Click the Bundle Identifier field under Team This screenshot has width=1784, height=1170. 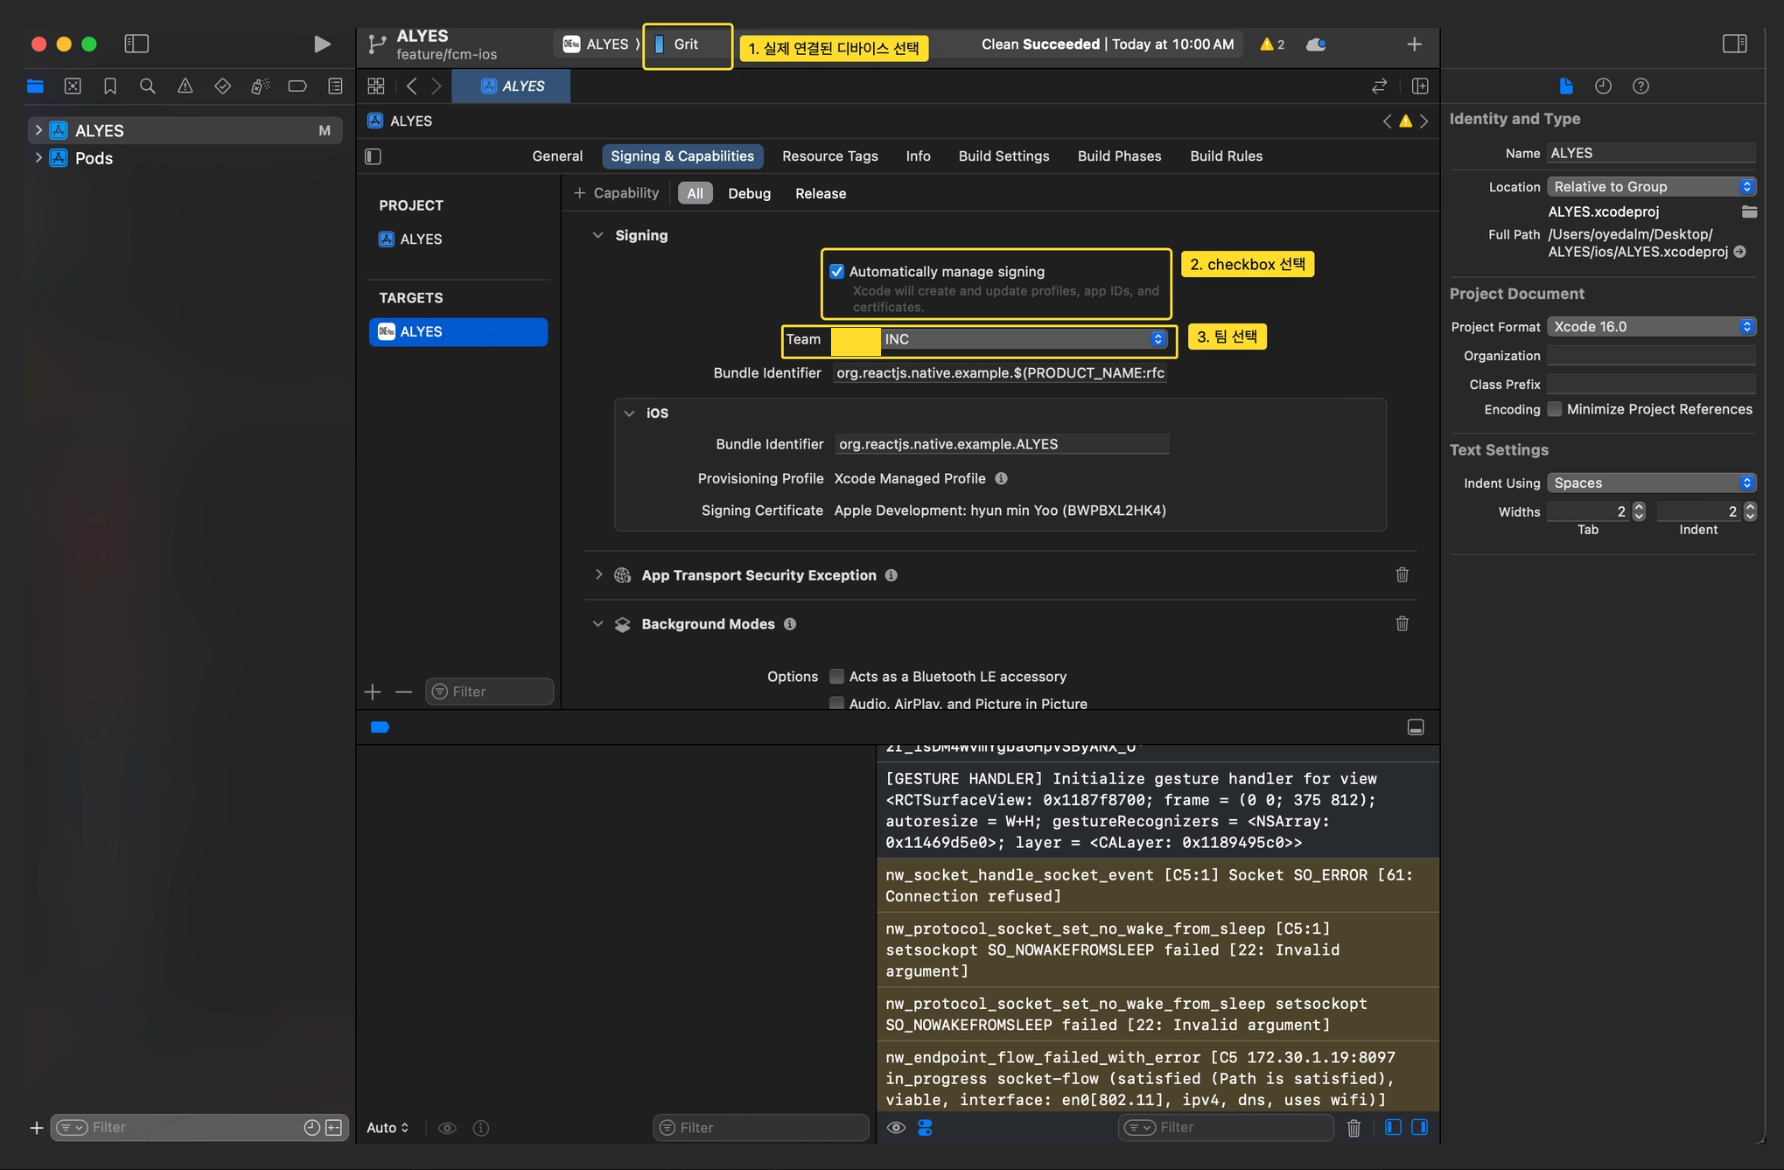click(1000, 373)
